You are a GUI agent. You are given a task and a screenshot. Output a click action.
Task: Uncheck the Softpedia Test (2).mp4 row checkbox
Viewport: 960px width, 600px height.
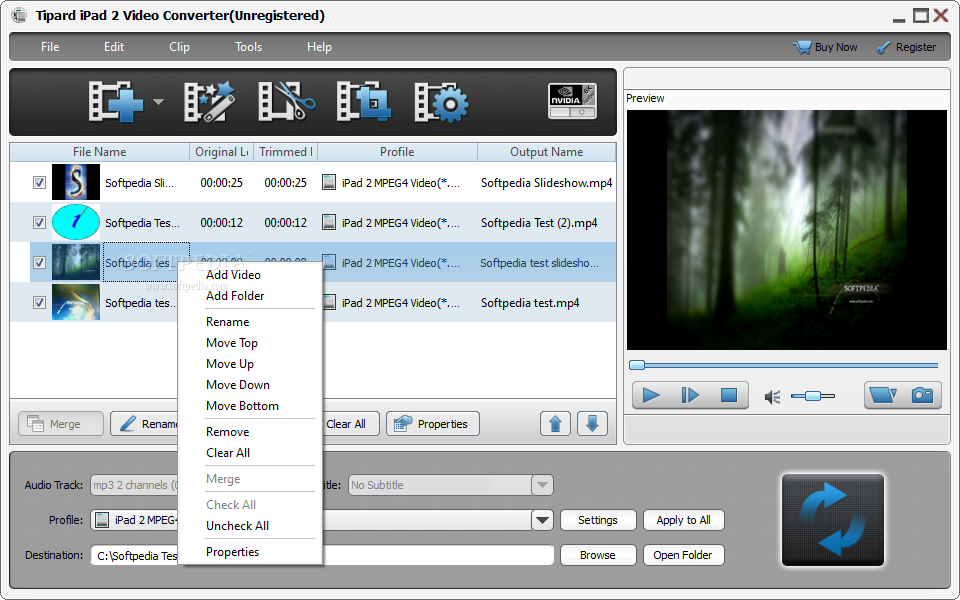[x=39, y=222]
